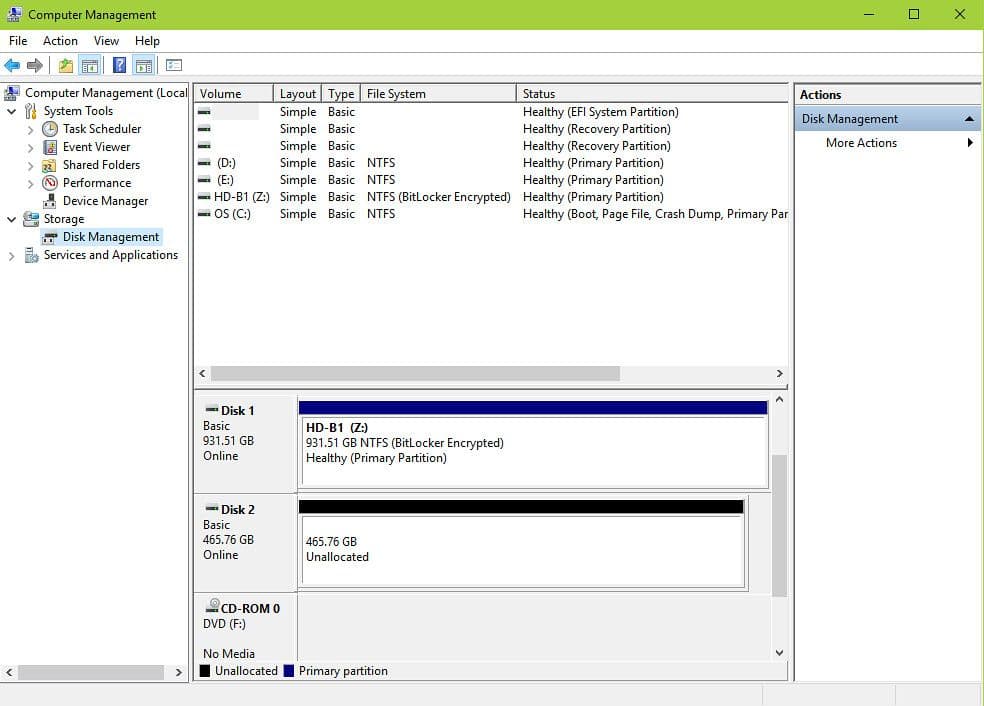This screenshot has height=706, width=984.
Task: Click the drive icon beside (E:) volume
Action: (204, 180)
